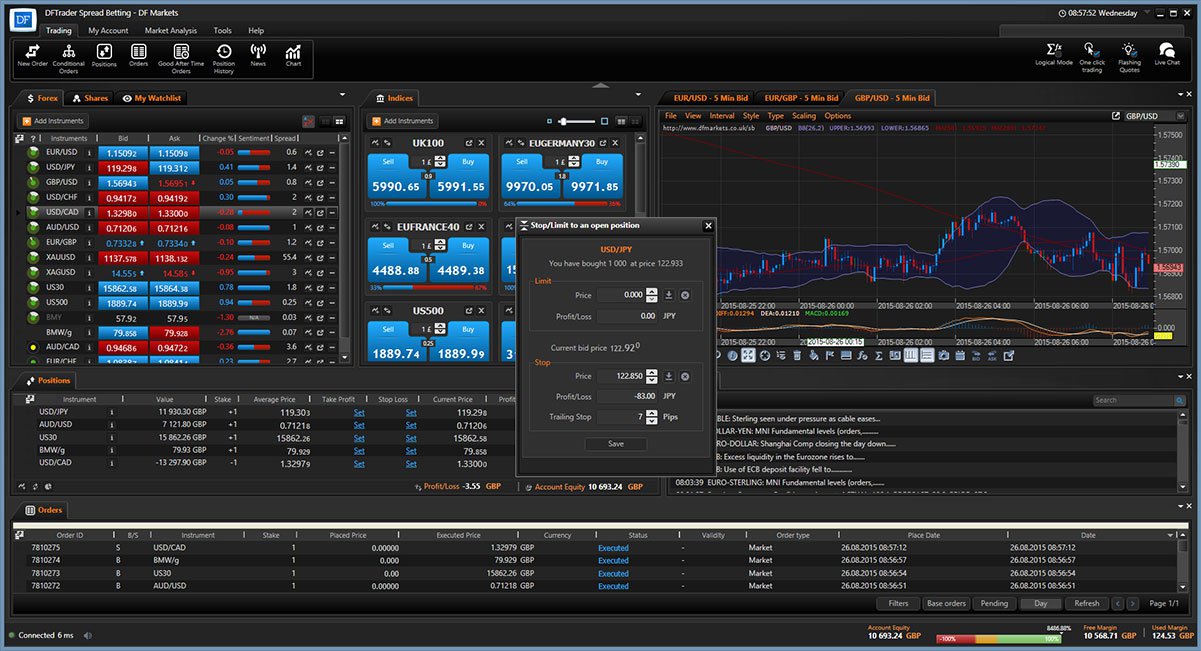
Task: Click the Set Take Profit link for AUD/USD
Action: 359,424
